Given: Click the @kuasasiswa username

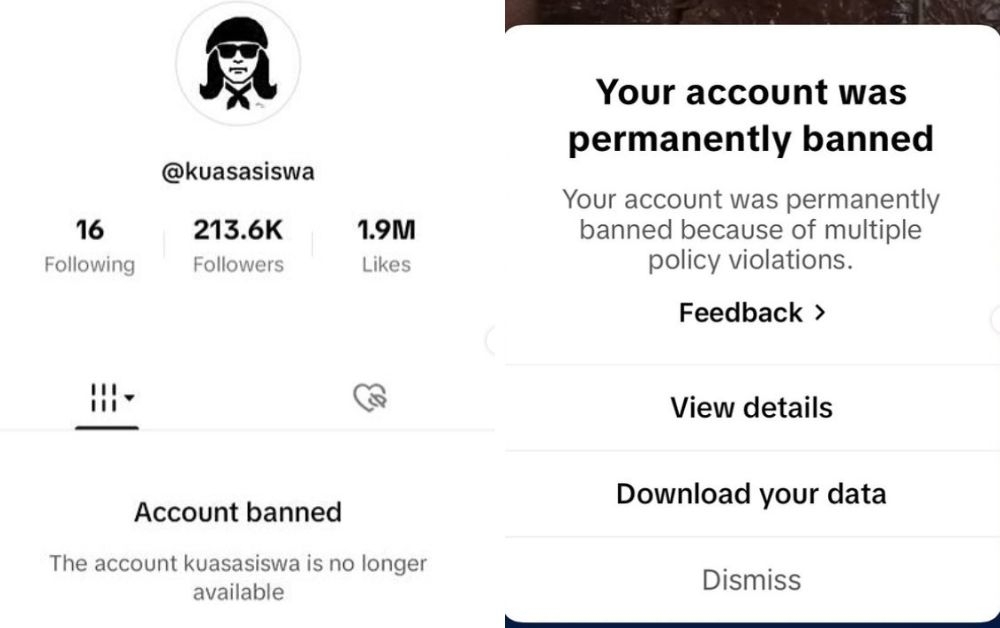Looking at the screenshot, I should [238, 171].
